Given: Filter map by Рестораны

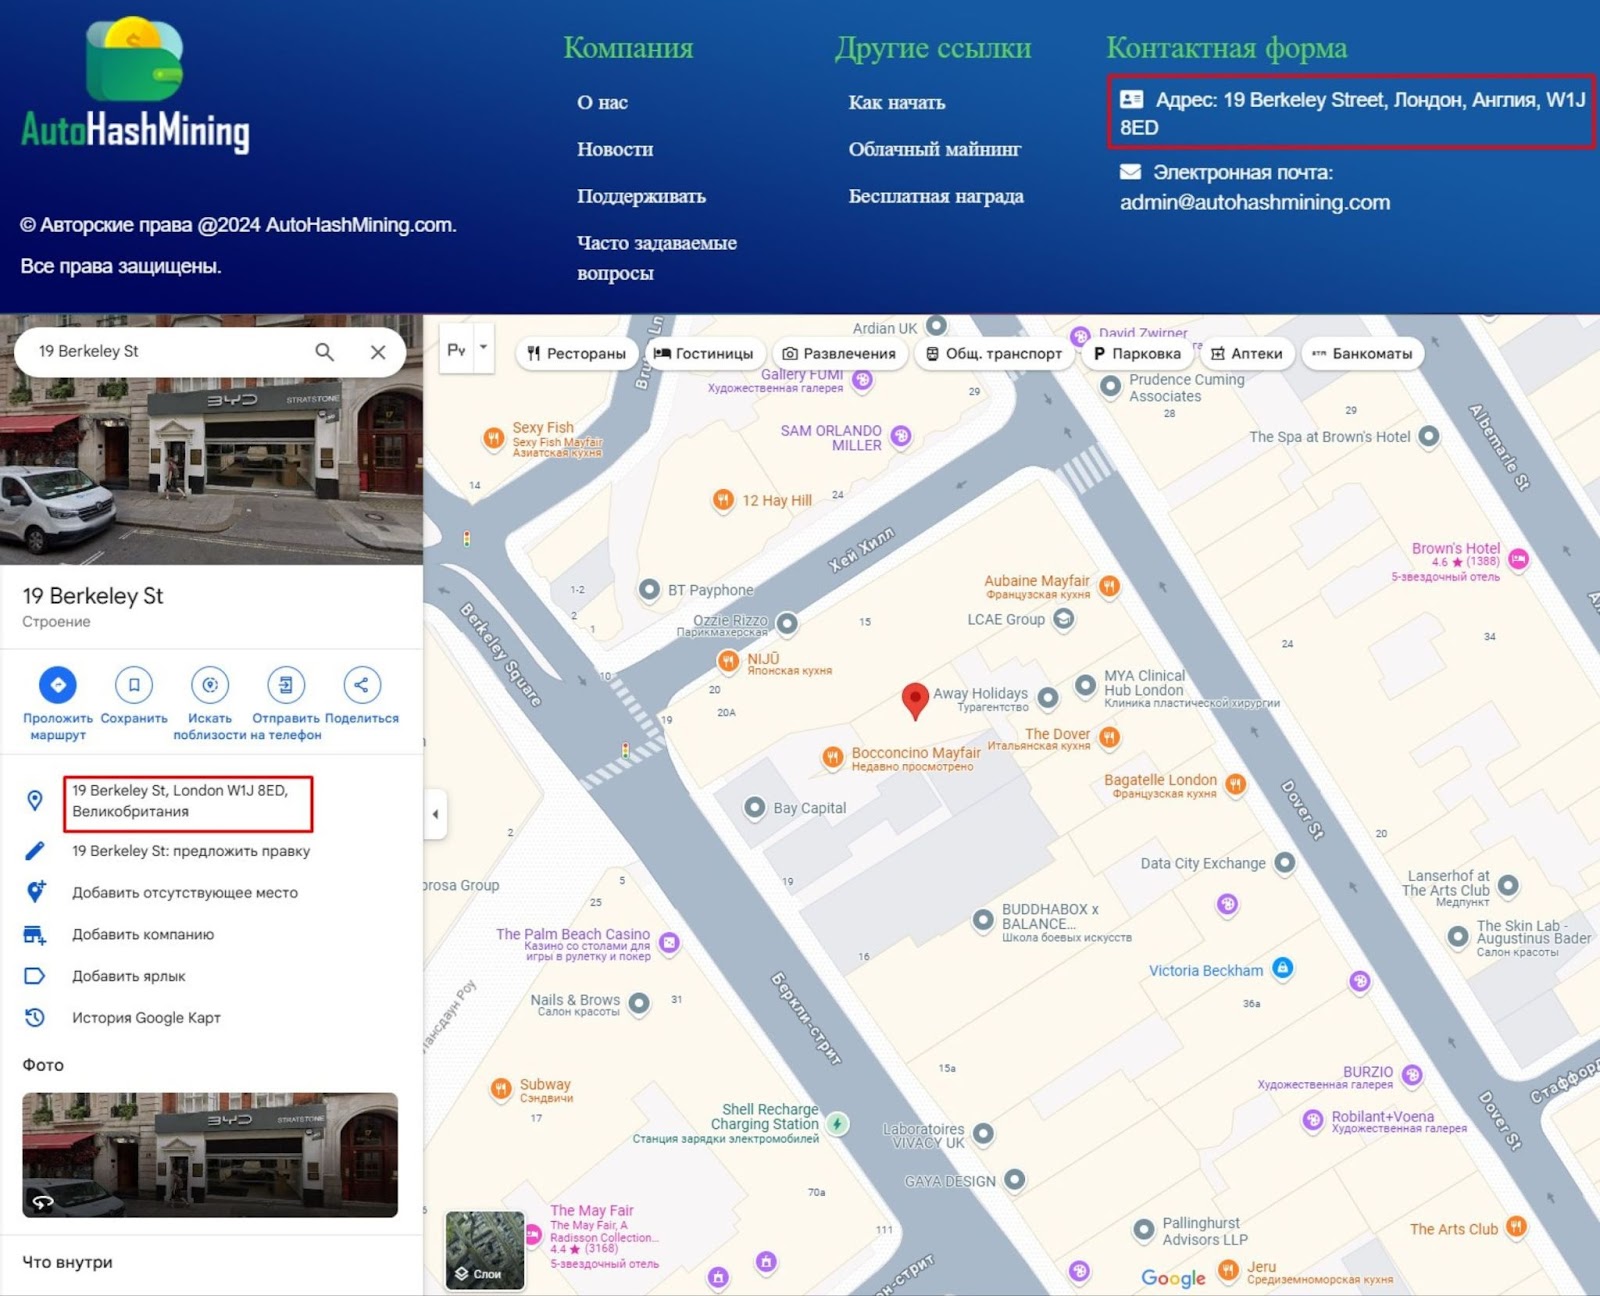Looking at the screenshot, I should pos(576,353).
